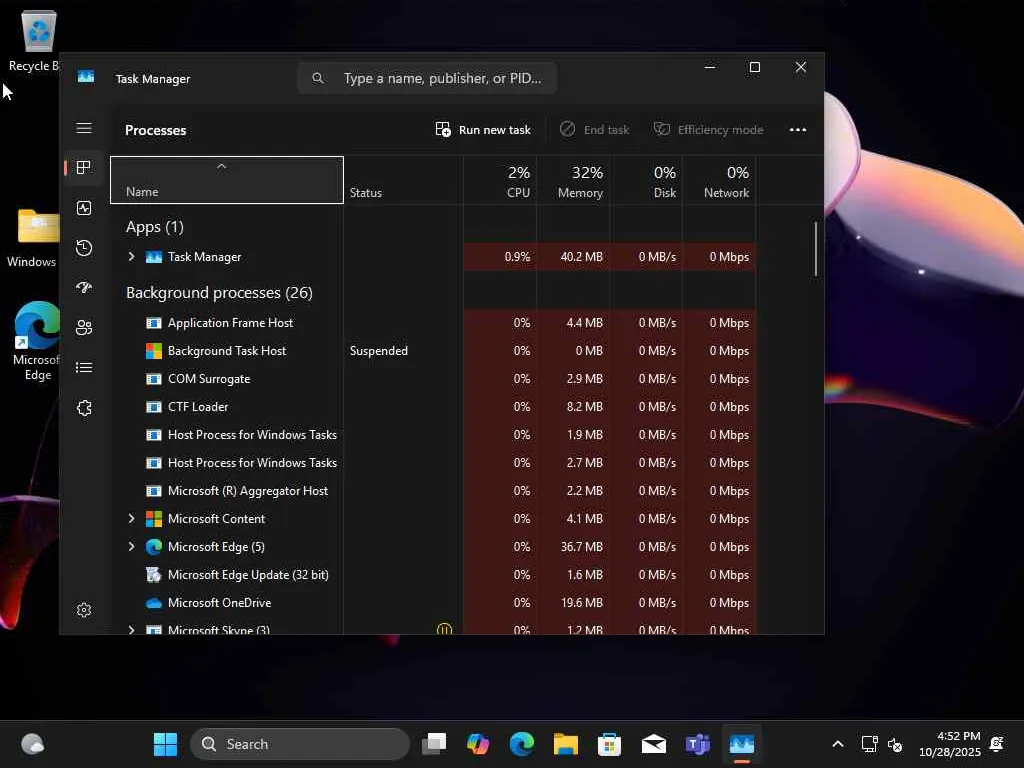Click the 40.2 MB memory value
This screenshot has width=1024, height=768.
[x=581, y=257]
